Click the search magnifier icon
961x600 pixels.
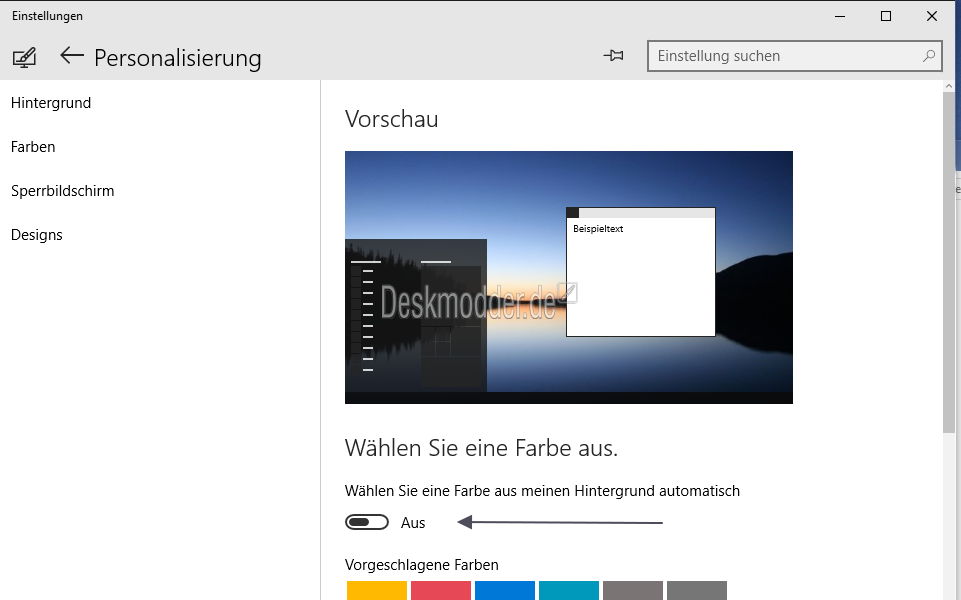929,56
